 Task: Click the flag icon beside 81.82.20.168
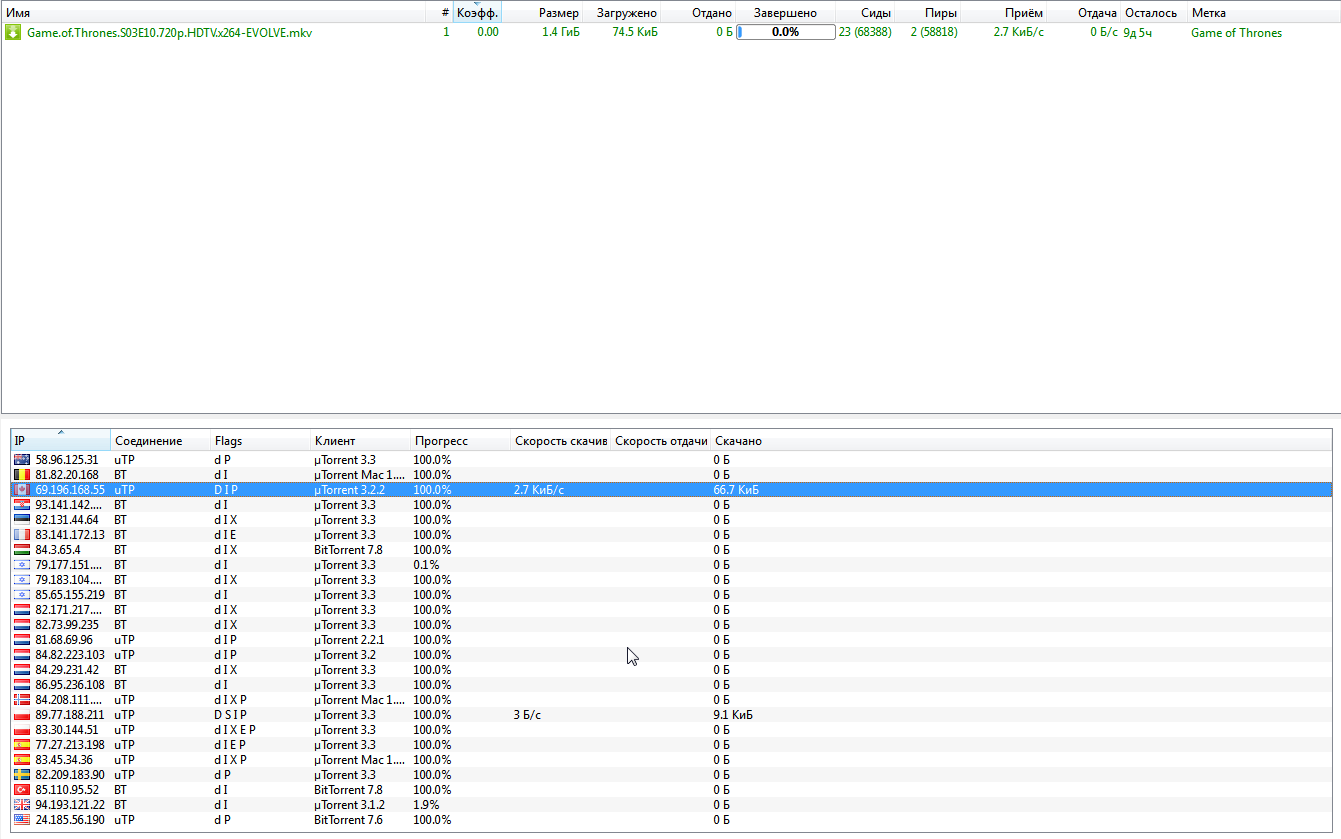pyautogui.click(x=22, y=475)
